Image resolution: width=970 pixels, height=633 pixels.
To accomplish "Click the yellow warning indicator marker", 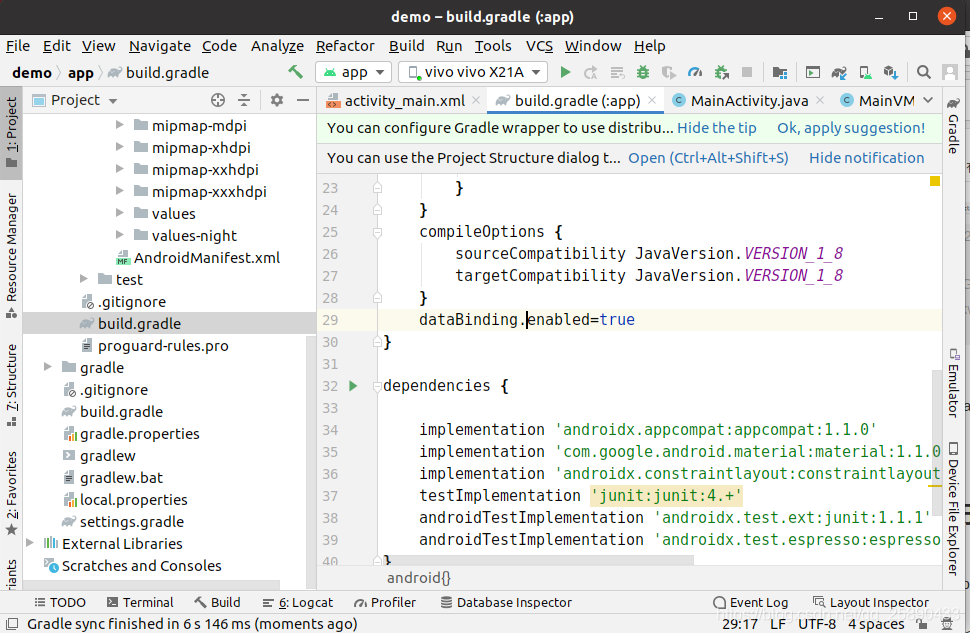I will pyautogui.click(x=935, y=181).
